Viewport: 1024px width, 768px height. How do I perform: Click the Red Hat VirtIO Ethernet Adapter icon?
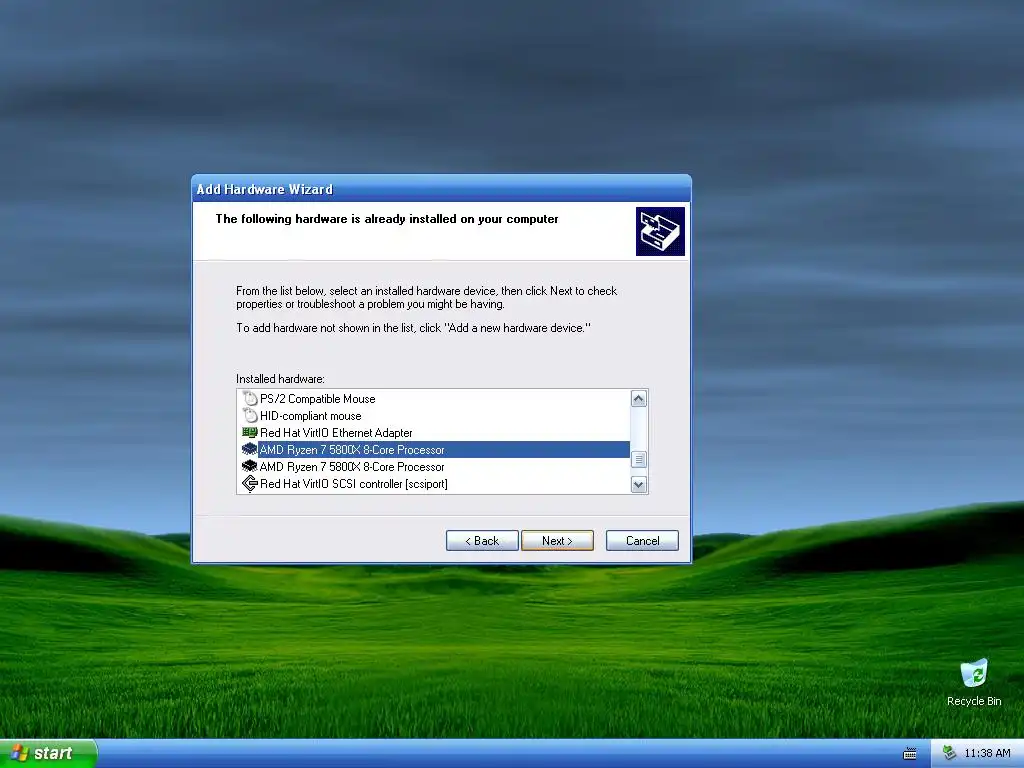[250, 432]
